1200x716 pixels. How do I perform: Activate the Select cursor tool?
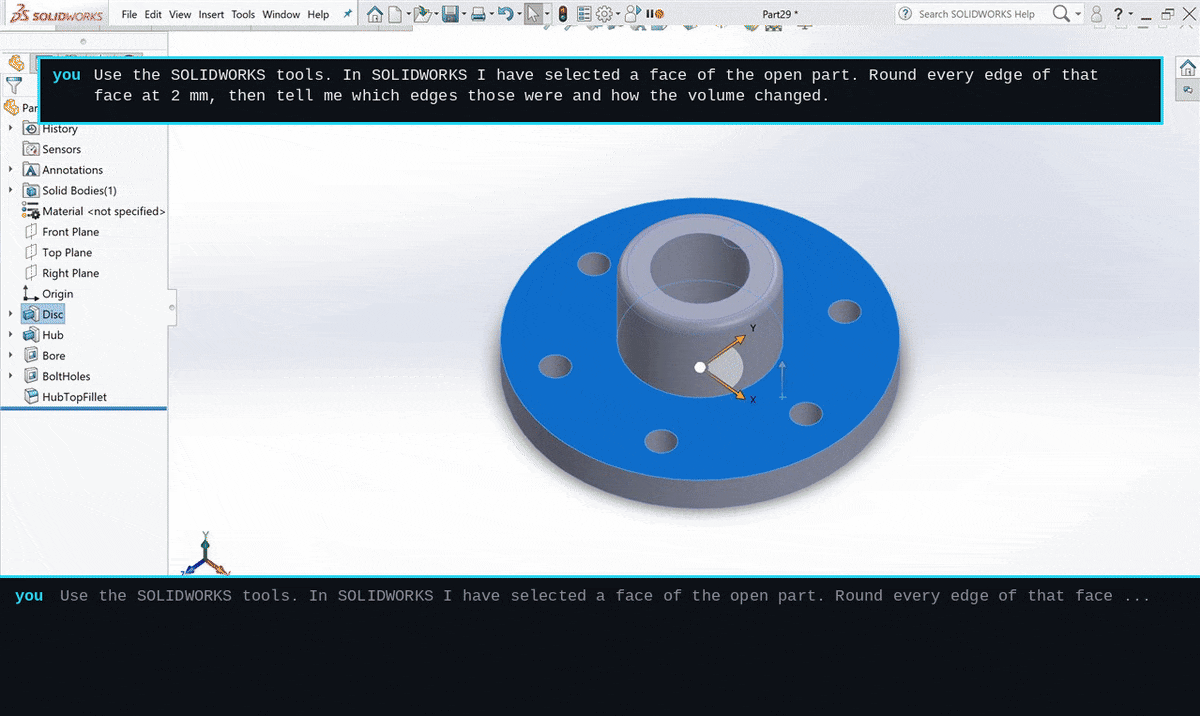[x=534, y=14]
